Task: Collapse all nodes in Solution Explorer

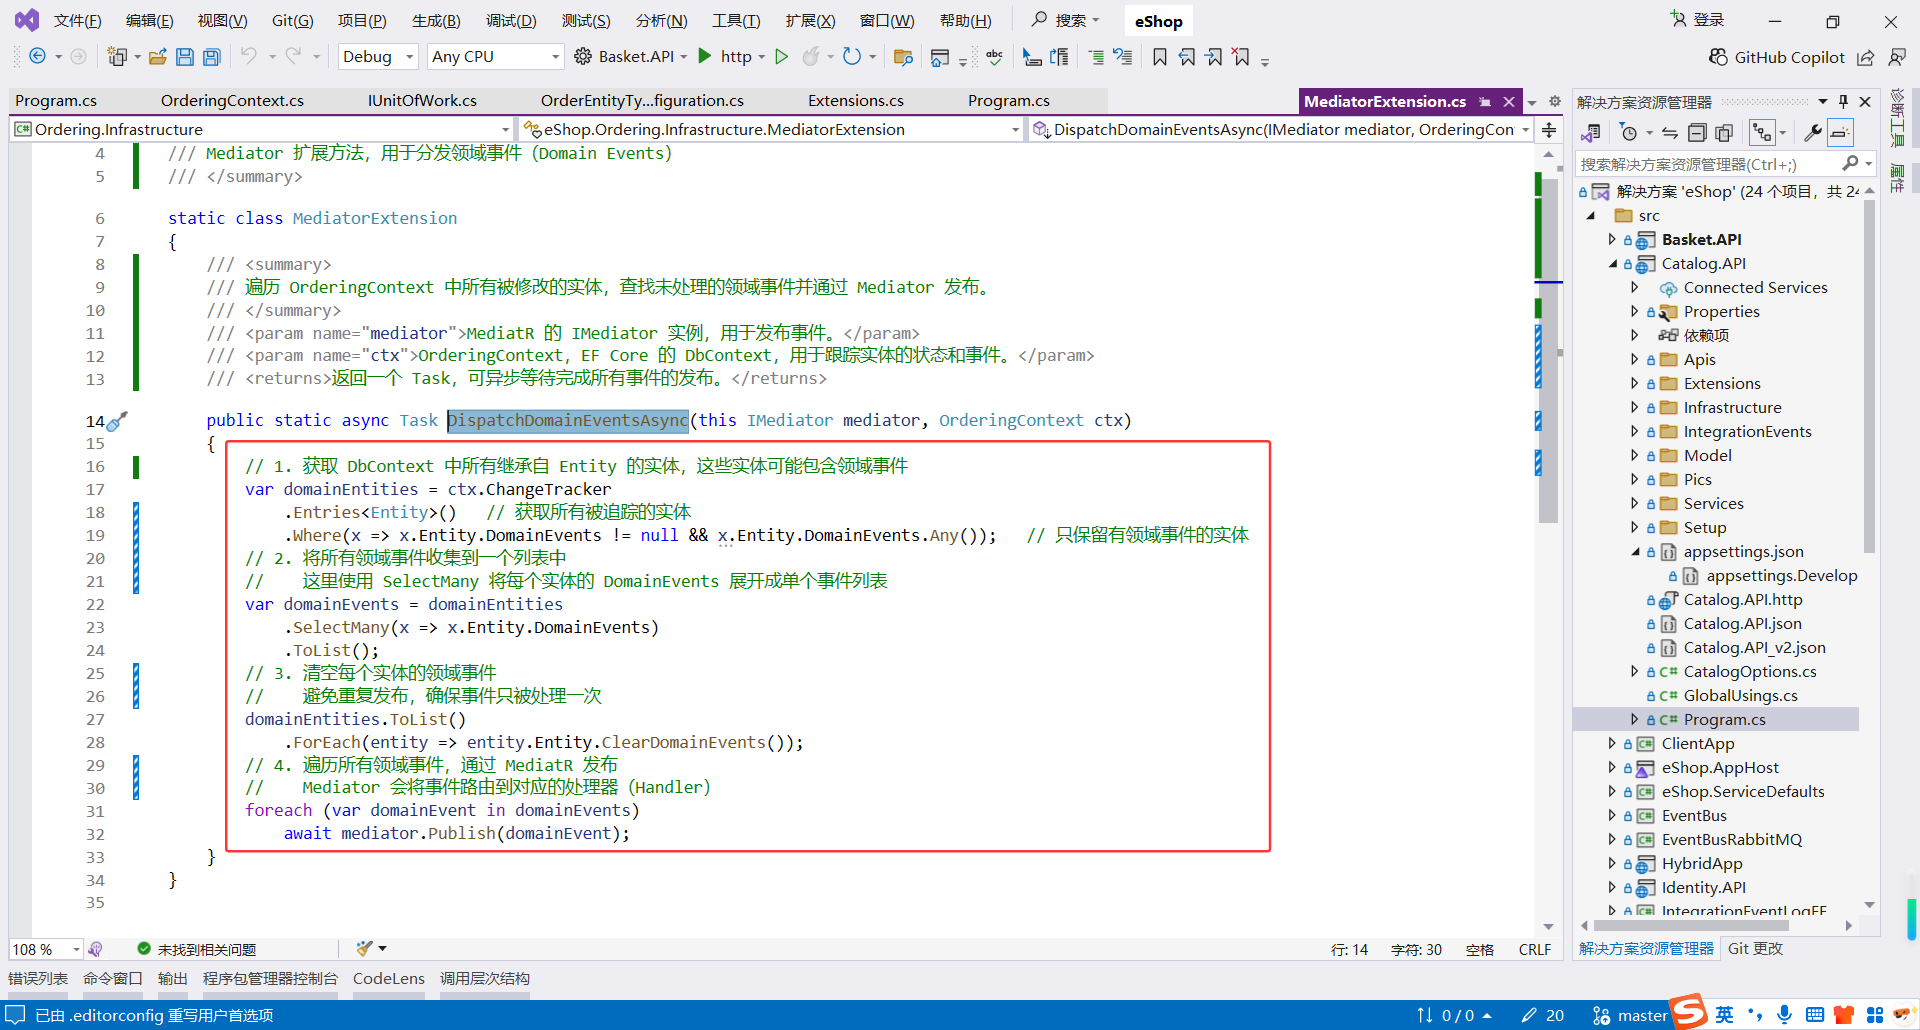Action: point(1697,132)
